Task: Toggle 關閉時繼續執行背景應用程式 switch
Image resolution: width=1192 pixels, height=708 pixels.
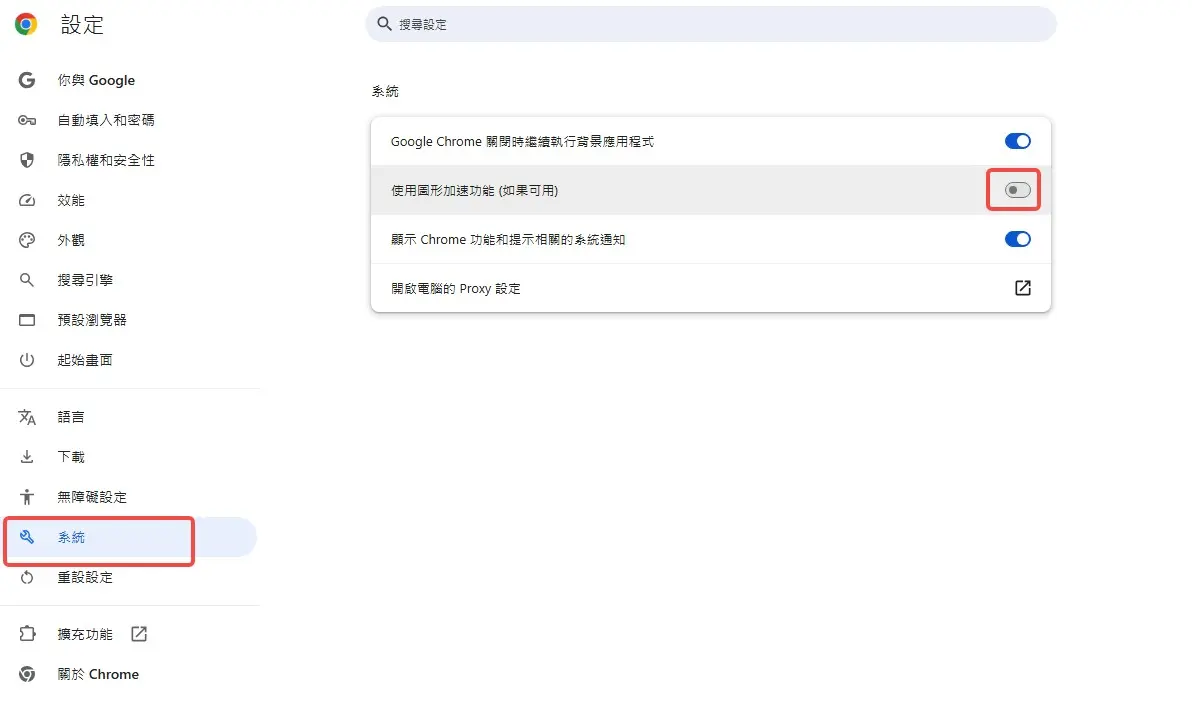Action: (x=1017, y=141)
